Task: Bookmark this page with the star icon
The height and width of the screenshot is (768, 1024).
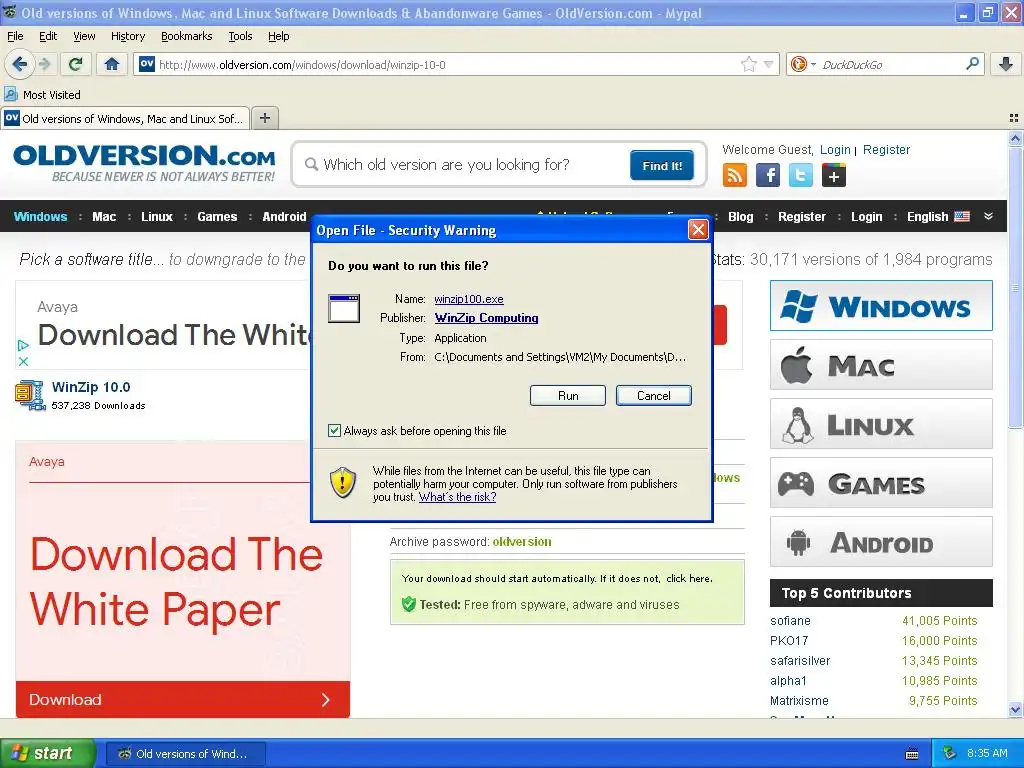Action: pos(748,64)
